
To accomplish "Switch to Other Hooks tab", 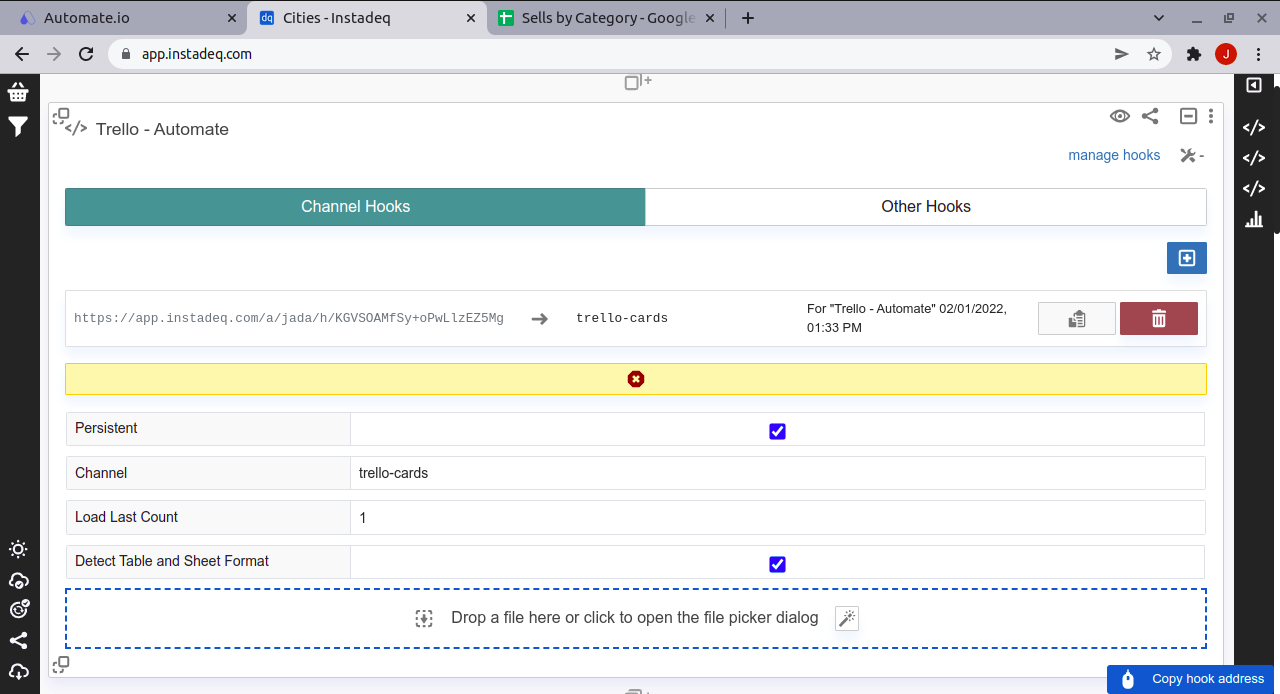I will (926, 207).
